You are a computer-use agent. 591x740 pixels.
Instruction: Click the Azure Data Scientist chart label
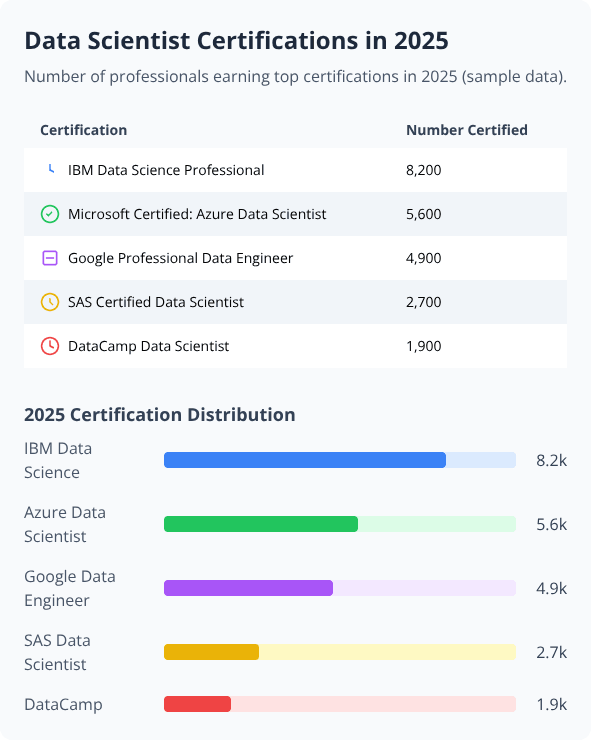[65, 524]
